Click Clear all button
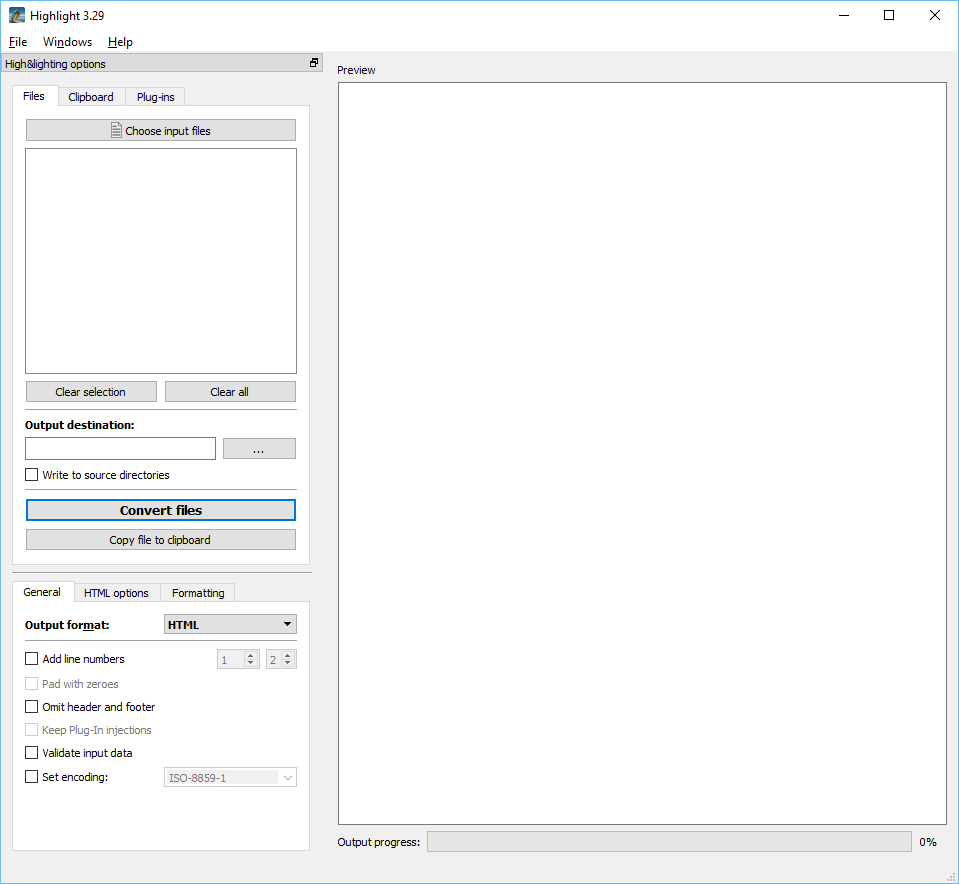Viewport: 959px width, 884px height. click(230, 392)
